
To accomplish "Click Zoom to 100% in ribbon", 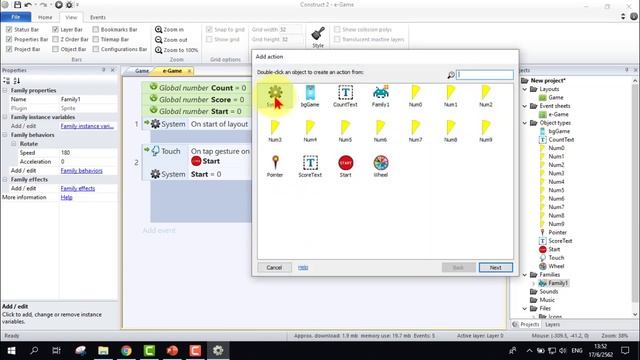I will (176, 50).
